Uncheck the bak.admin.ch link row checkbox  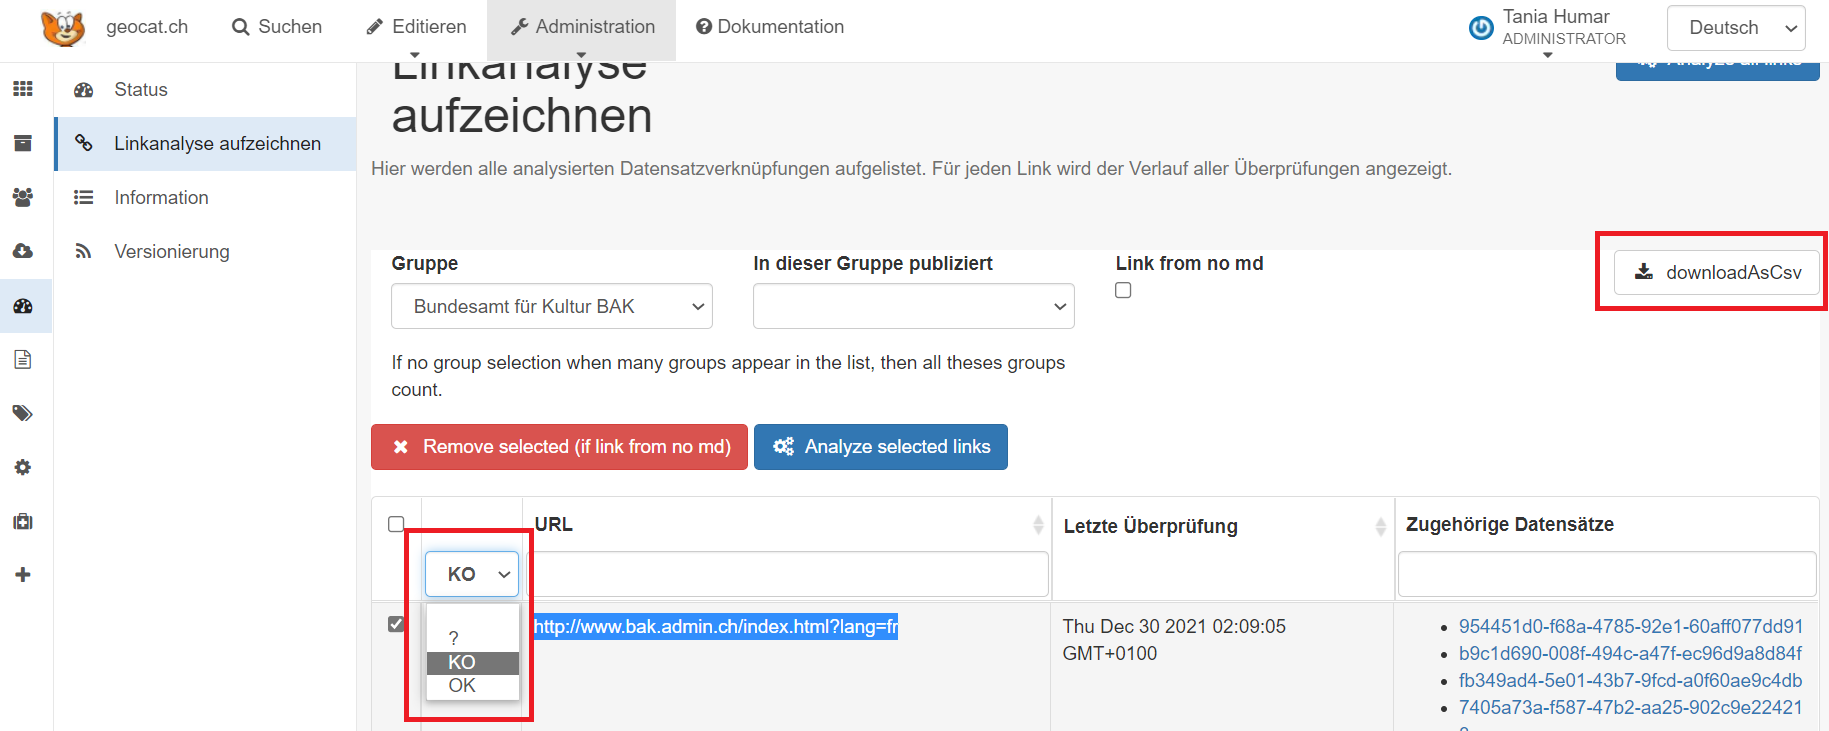click(396, 624)
